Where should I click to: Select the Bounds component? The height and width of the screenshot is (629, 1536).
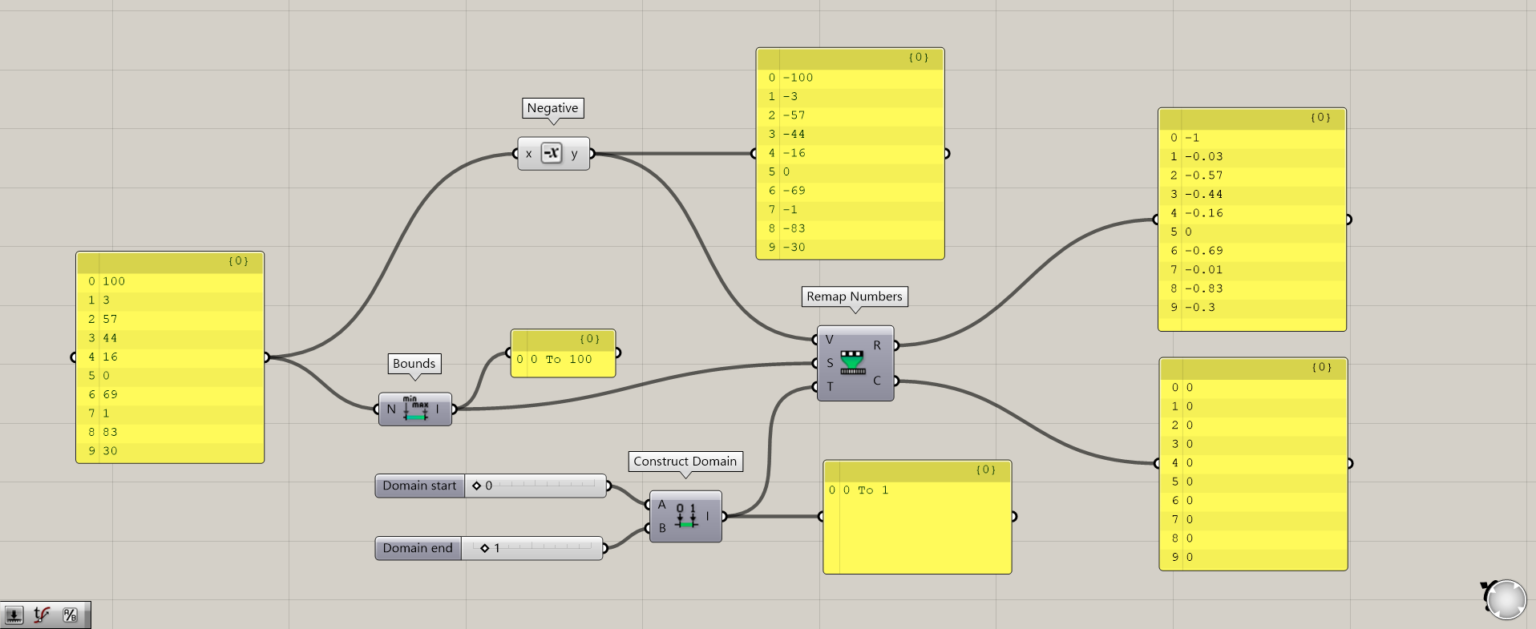pos(415,408)
